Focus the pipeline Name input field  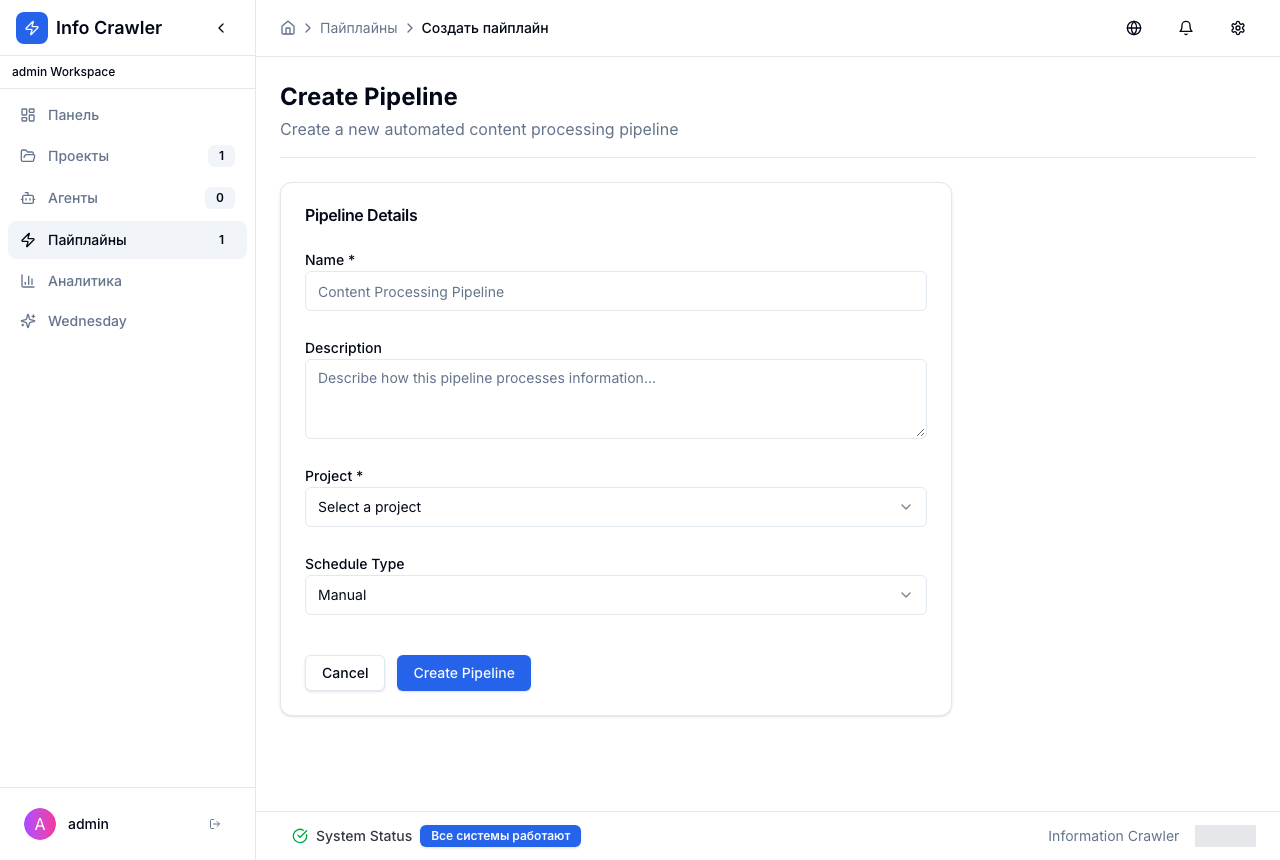(x=616, y=291)
